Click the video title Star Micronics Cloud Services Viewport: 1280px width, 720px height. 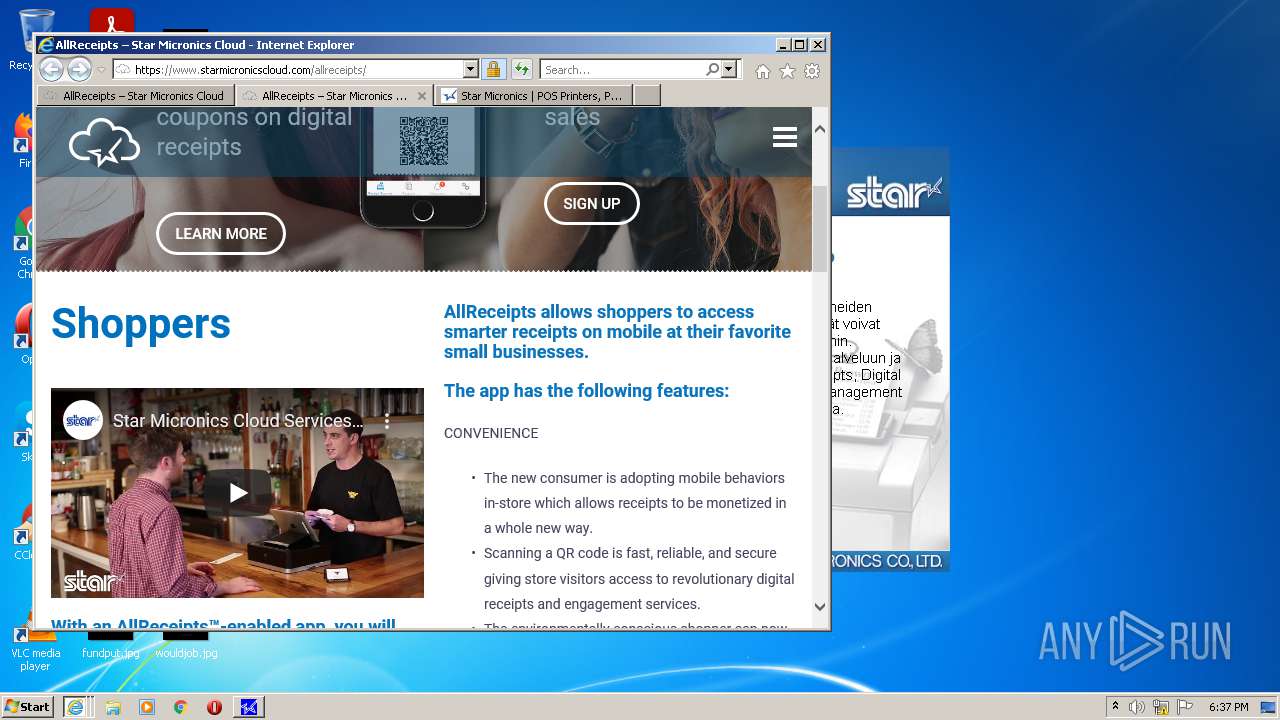click(238, 421)
